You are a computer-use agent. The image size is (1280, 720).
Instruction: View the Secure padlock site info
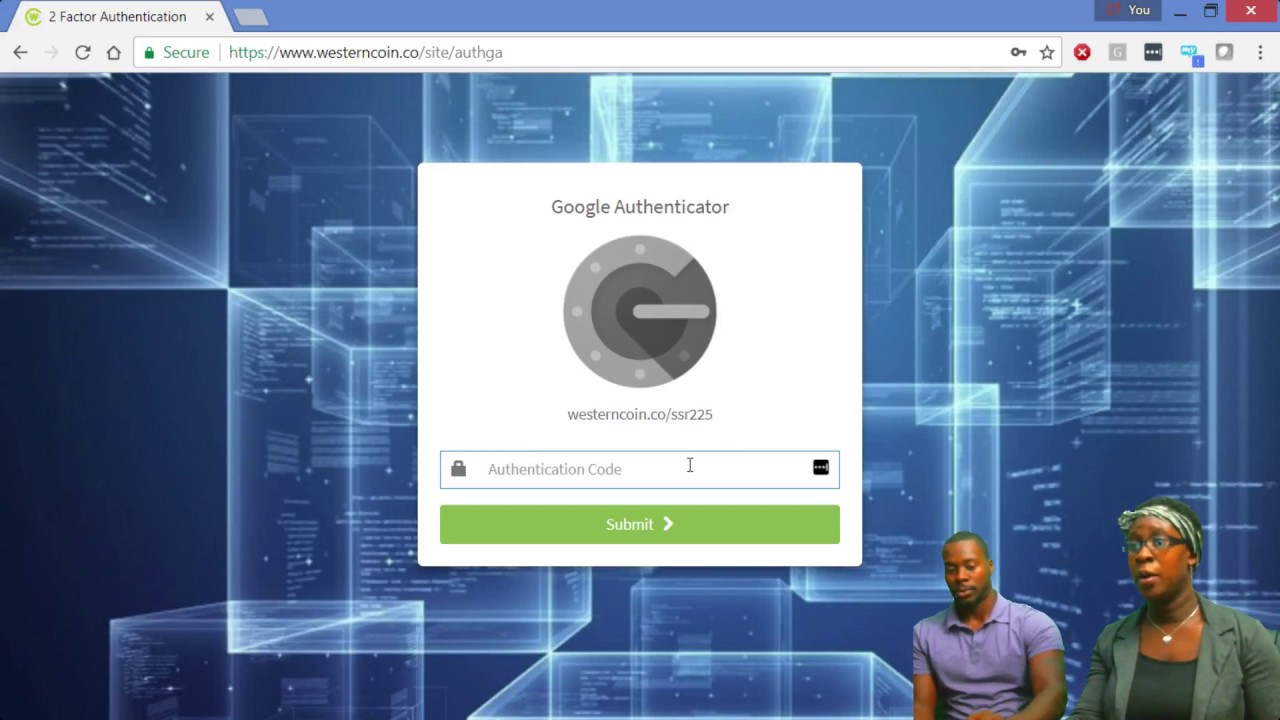pos(177,52)
